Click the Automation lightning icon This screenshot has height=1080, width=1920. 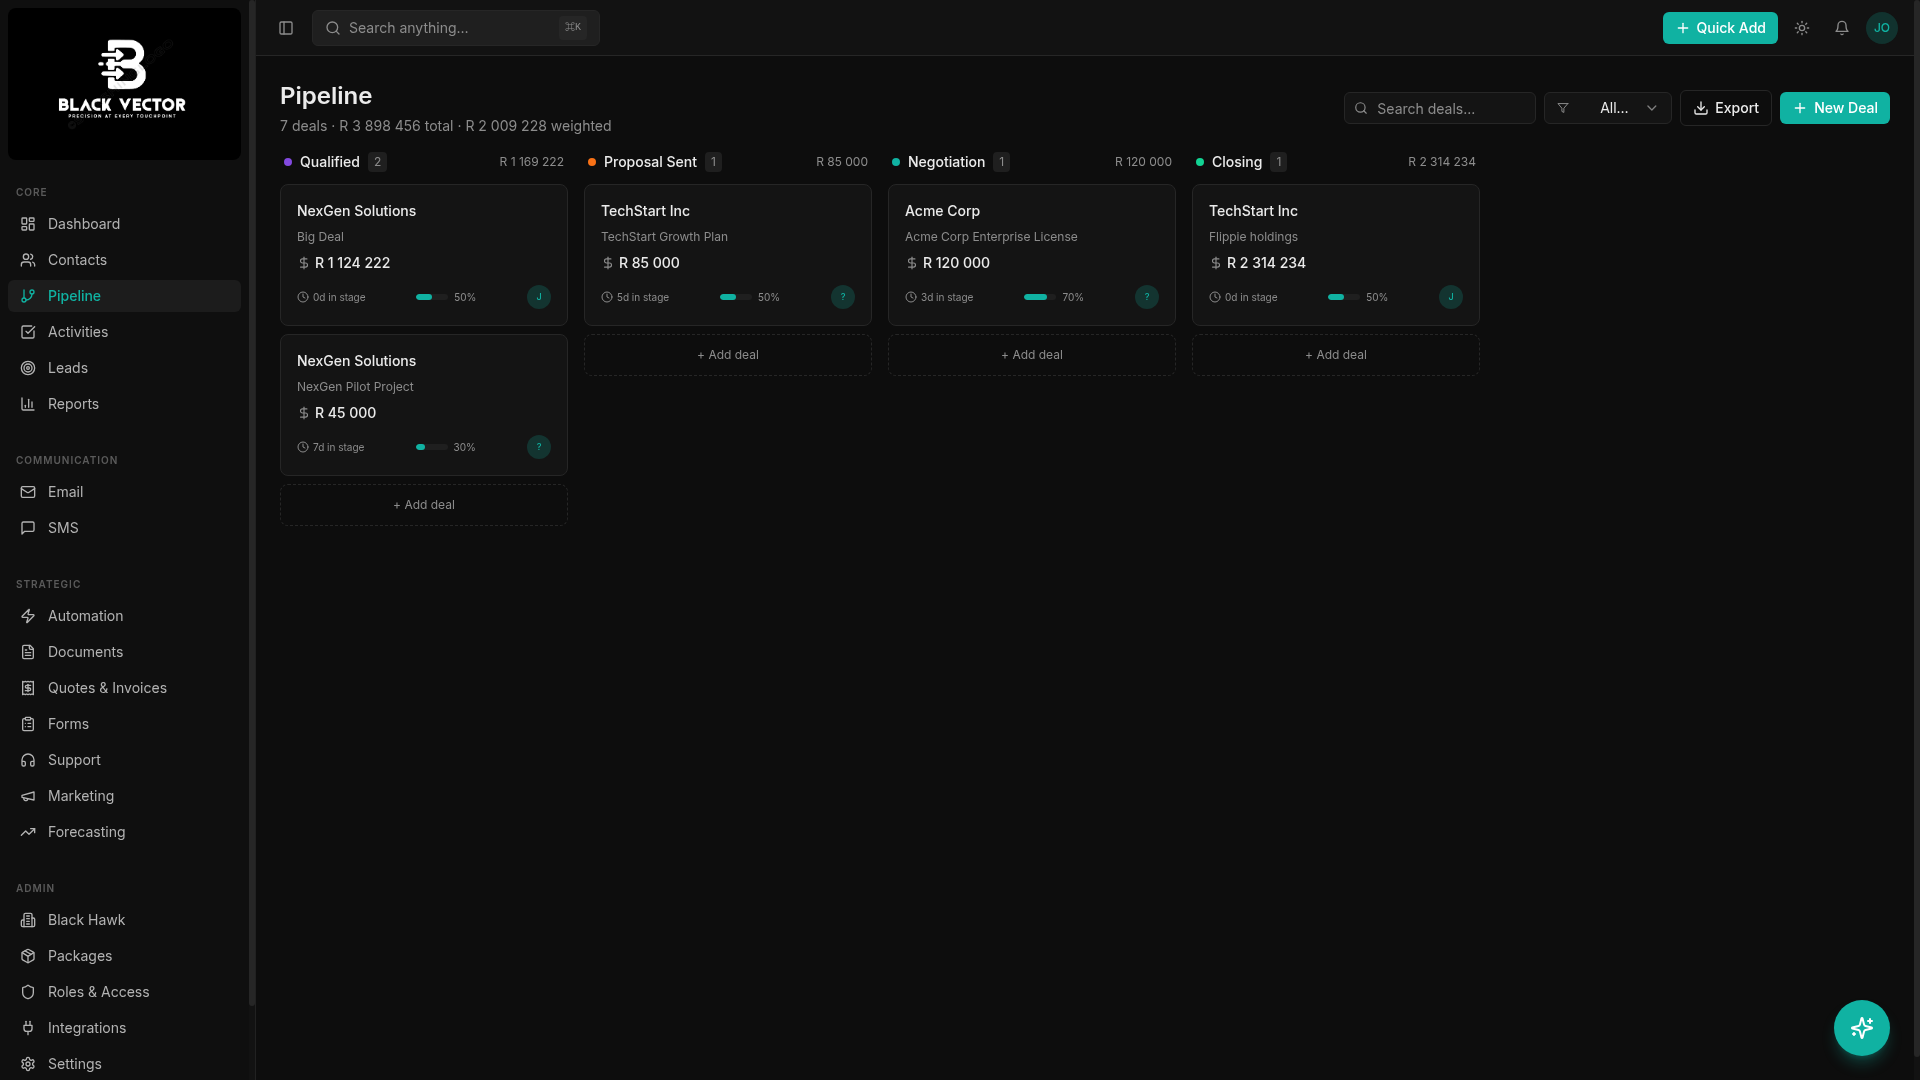point(28,616)
